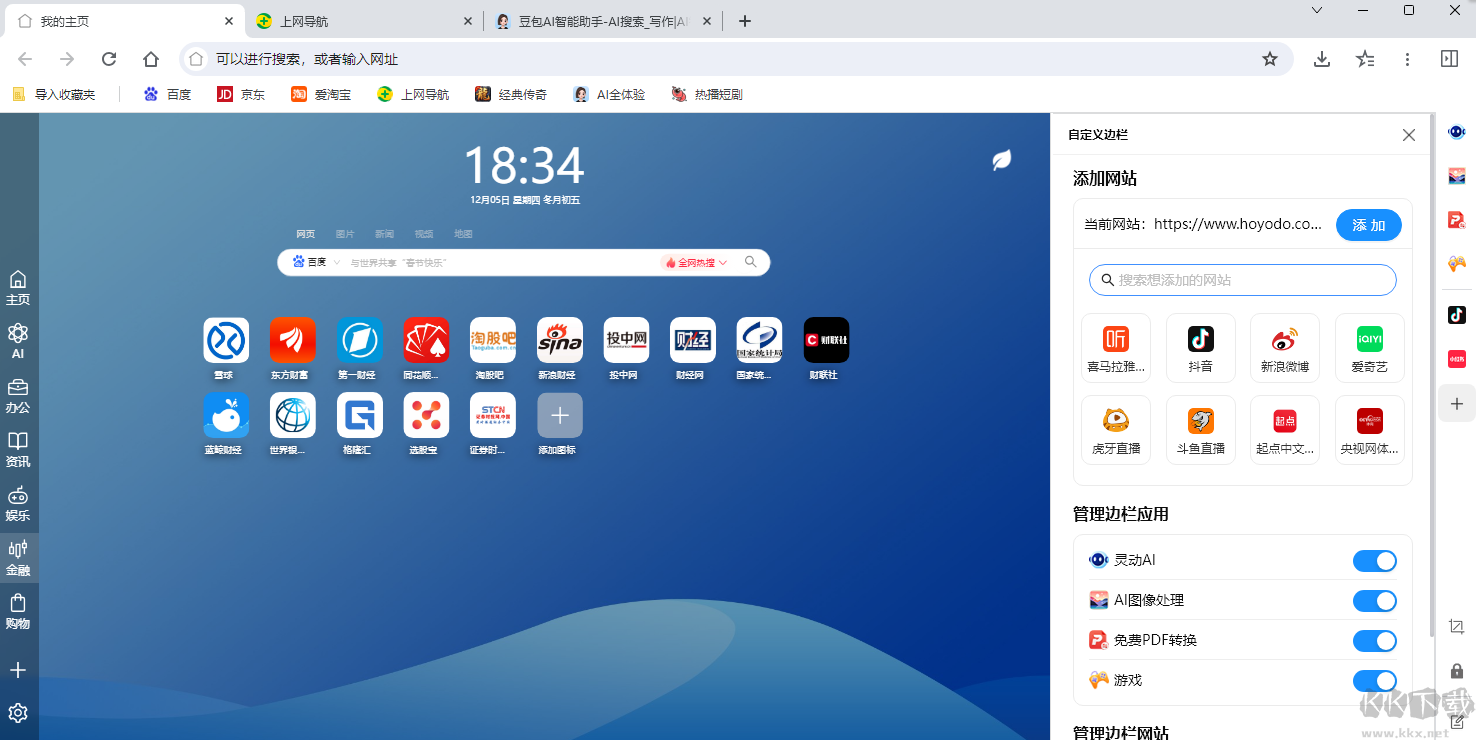The image size is (1476, 740).
Task: Select the 视频 search tab
Action: pos(424,234)
